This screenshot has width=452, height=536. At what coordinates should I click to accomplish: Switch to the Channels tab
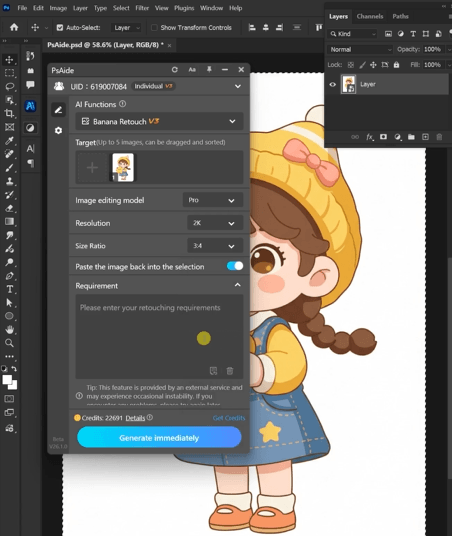pos(370,16)
